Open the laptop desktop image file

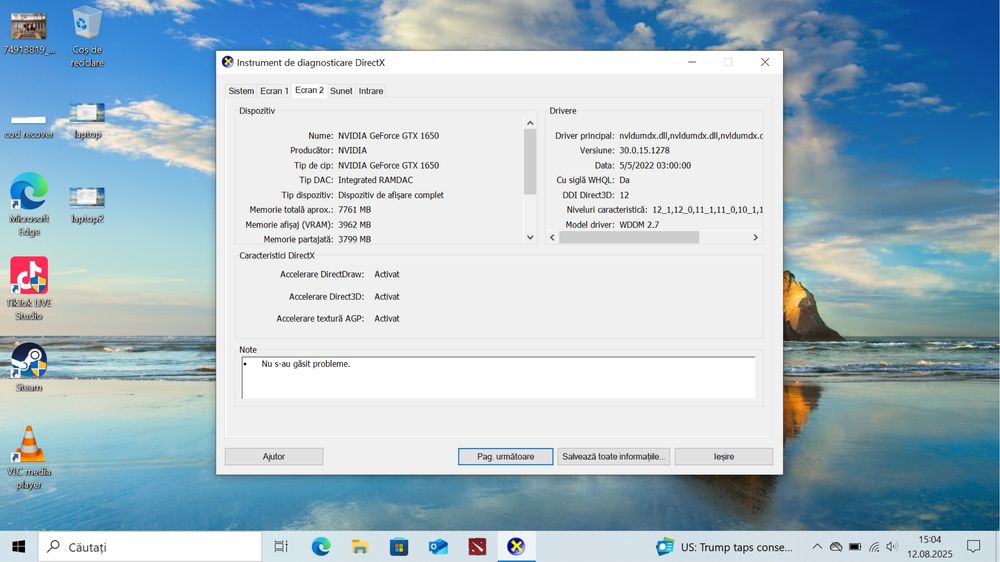coord(87,120)
